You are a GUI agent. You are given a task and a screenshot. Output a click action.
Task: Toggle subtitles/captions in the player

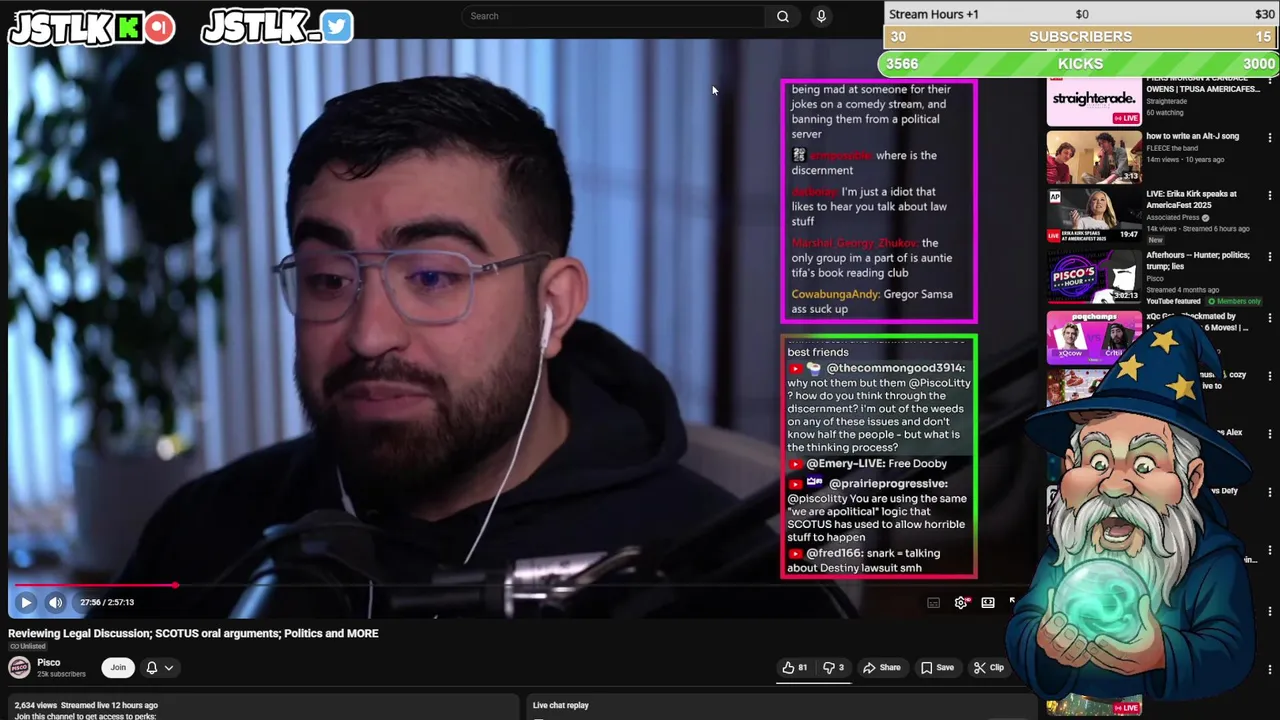[x=933, y=603]
